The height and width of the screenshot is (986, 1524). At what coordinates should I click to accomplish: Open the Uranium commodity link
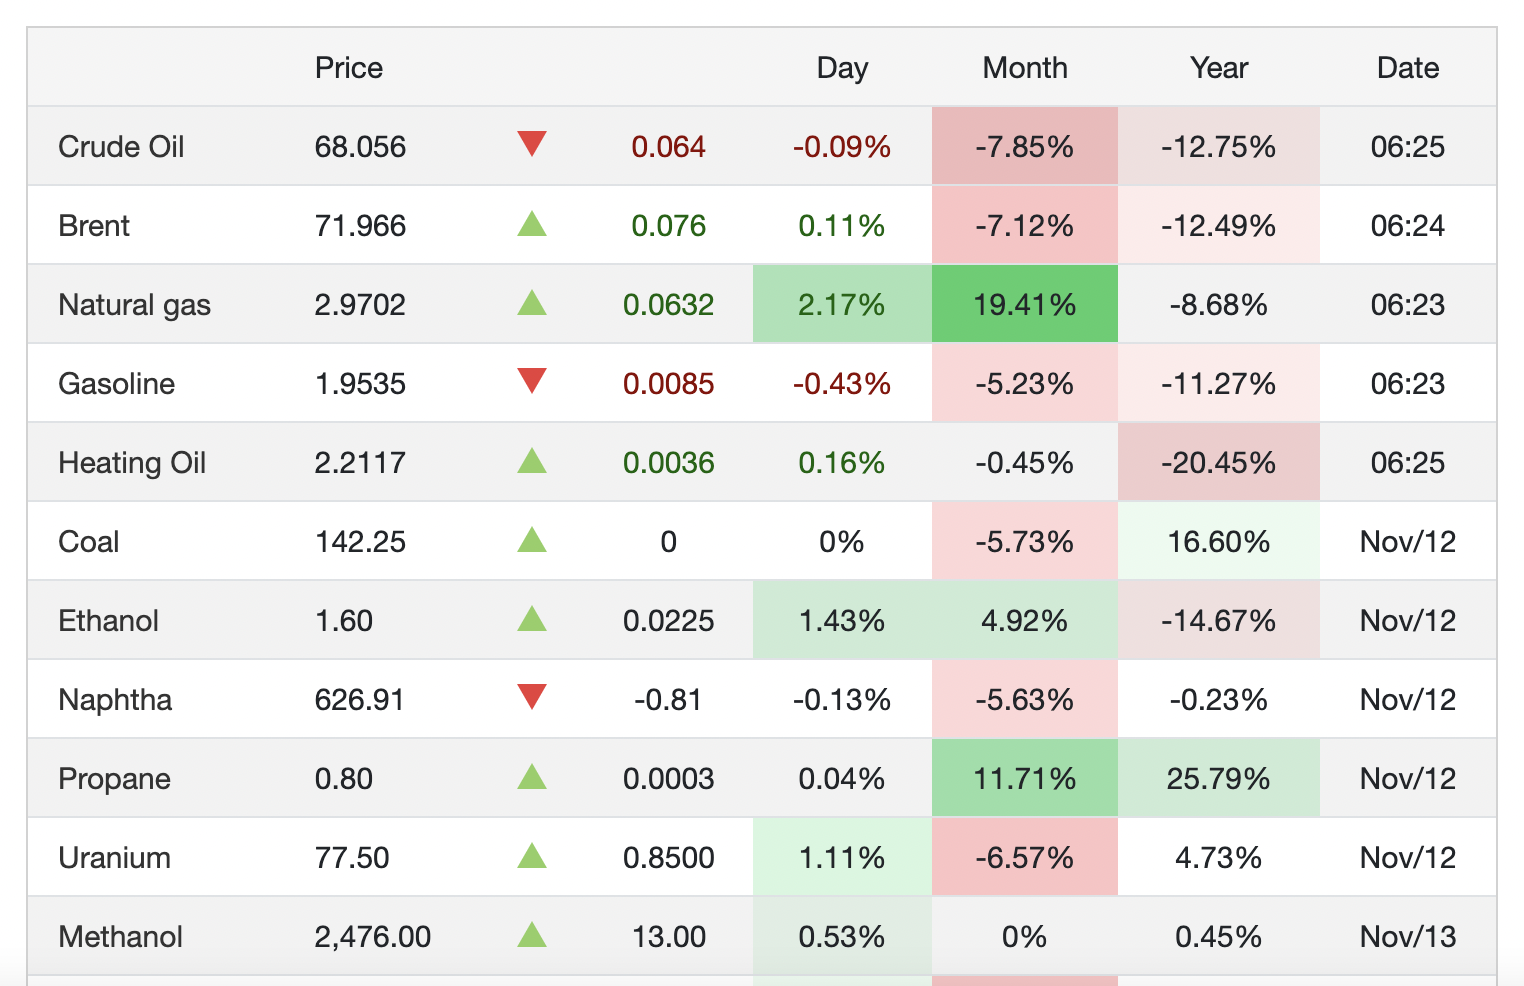(114, 858)
